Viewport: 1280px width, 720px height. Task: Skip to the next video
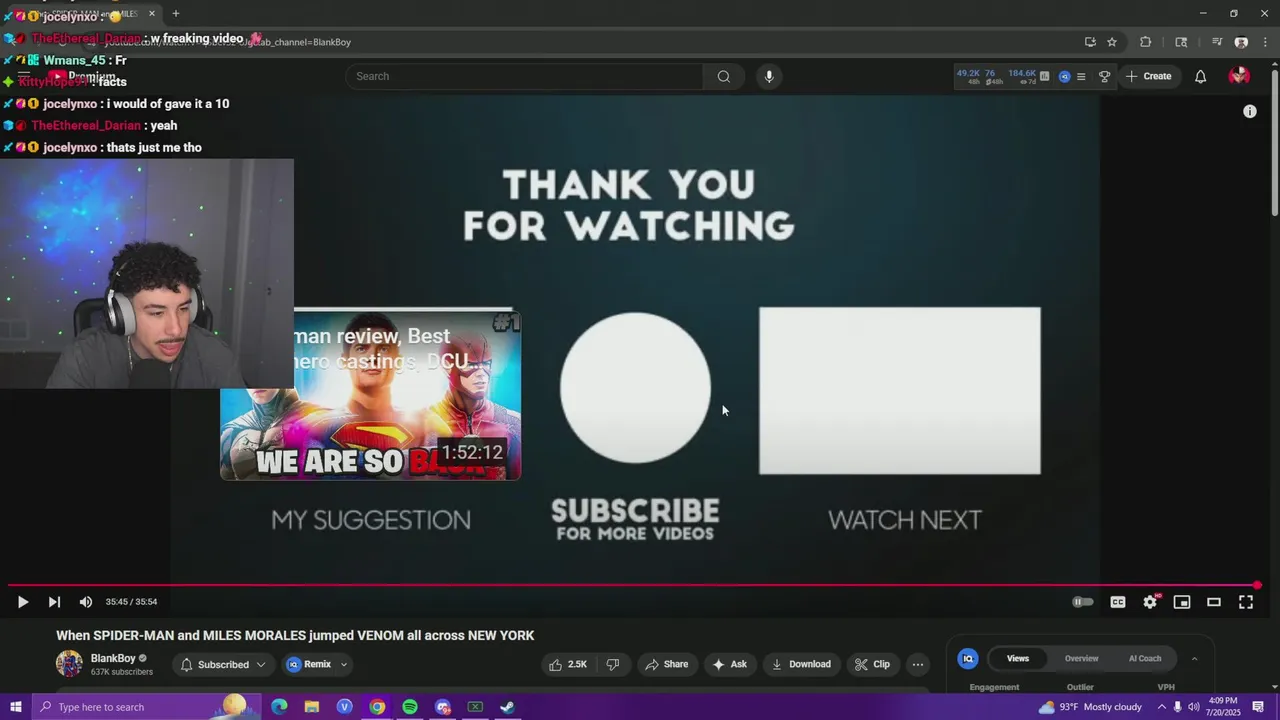(x=54, y=602)
